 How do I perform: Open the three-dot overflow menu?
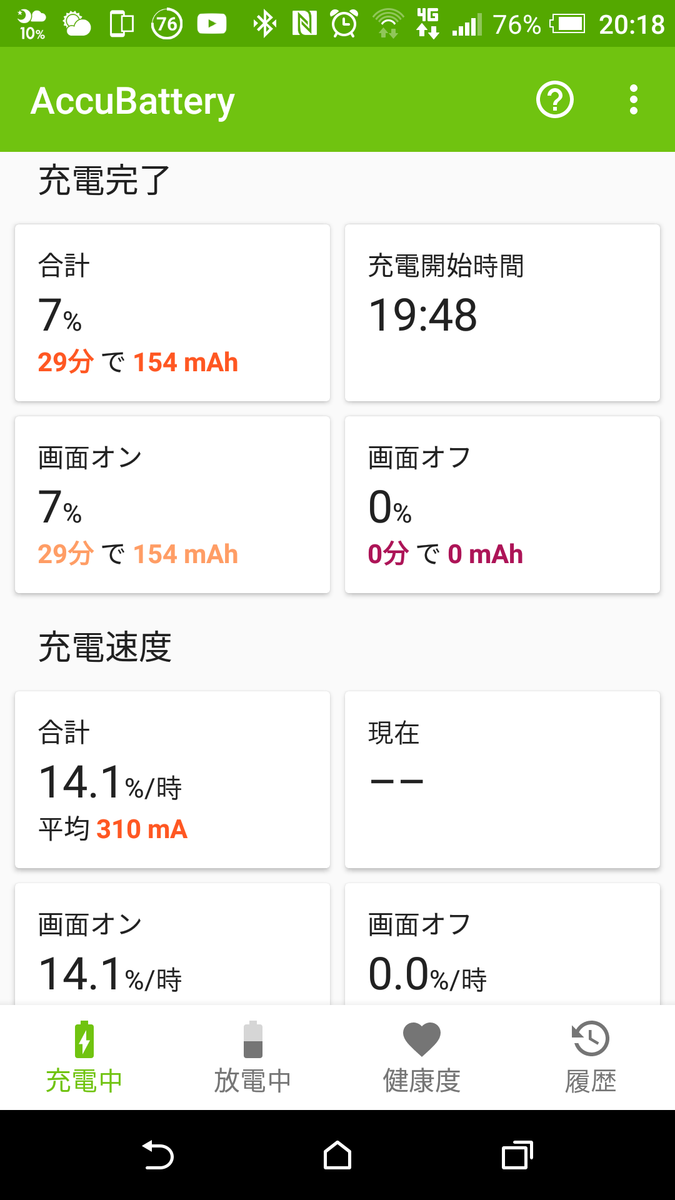(x=633, y=100)
